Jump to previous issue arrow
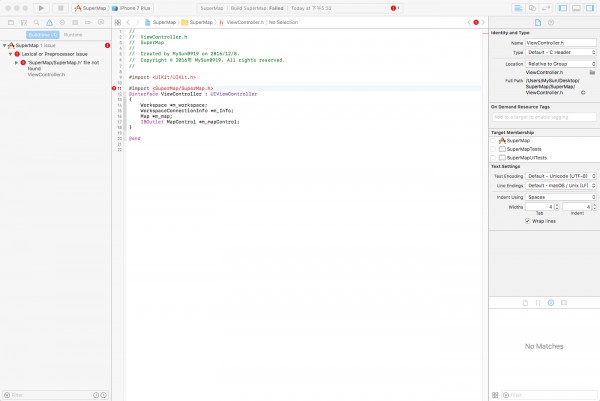Screen dimensions: 600x401 click(469, 23)
